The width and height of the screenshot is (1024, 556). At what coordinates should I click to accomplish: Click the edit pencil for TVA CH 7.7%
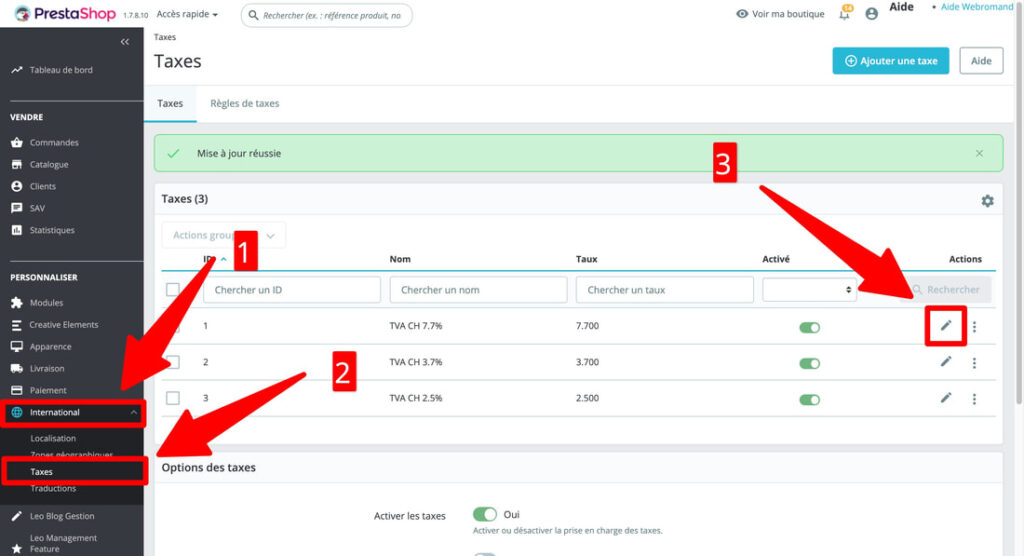click(x=946, y=326)
